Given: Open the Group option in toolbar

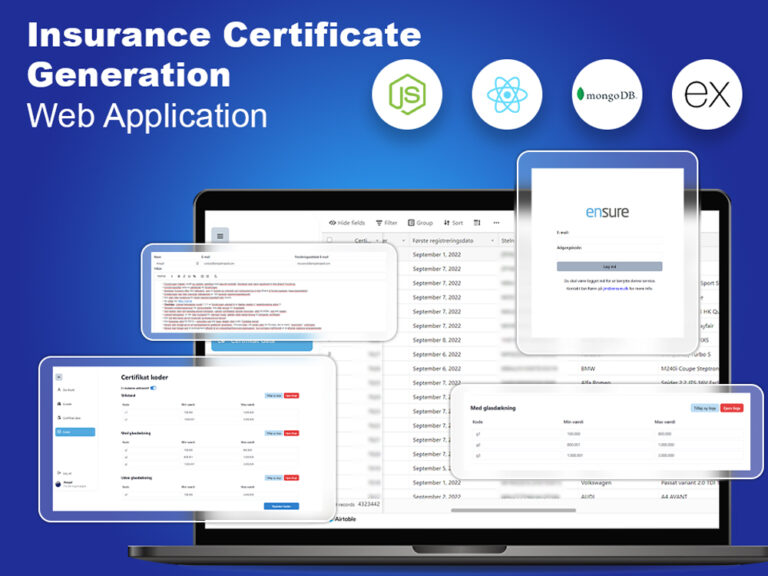Looking at the screenshot, I should coord(420,223).
